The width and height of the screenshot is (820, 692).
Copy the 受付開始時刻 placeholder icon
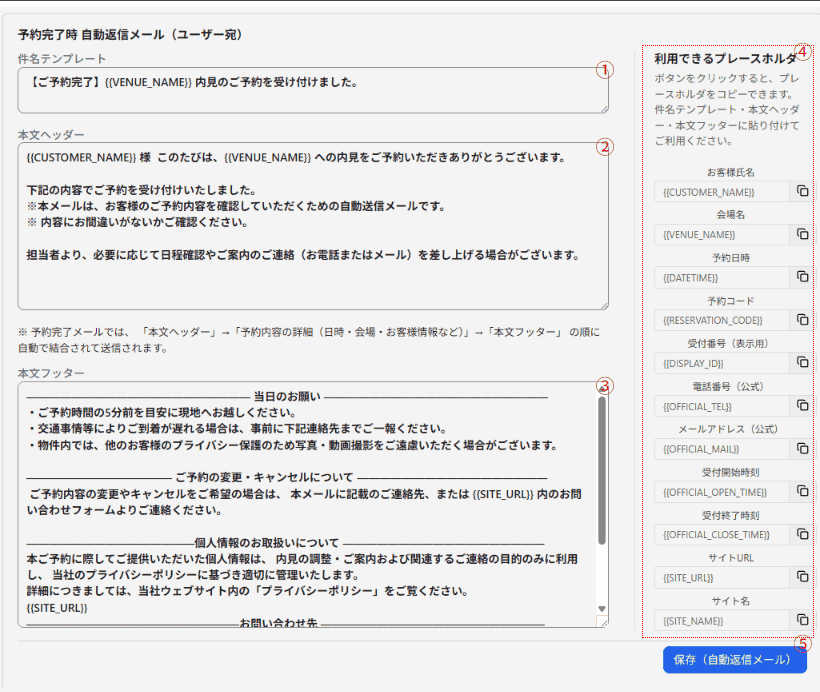[x=803, y=492]
